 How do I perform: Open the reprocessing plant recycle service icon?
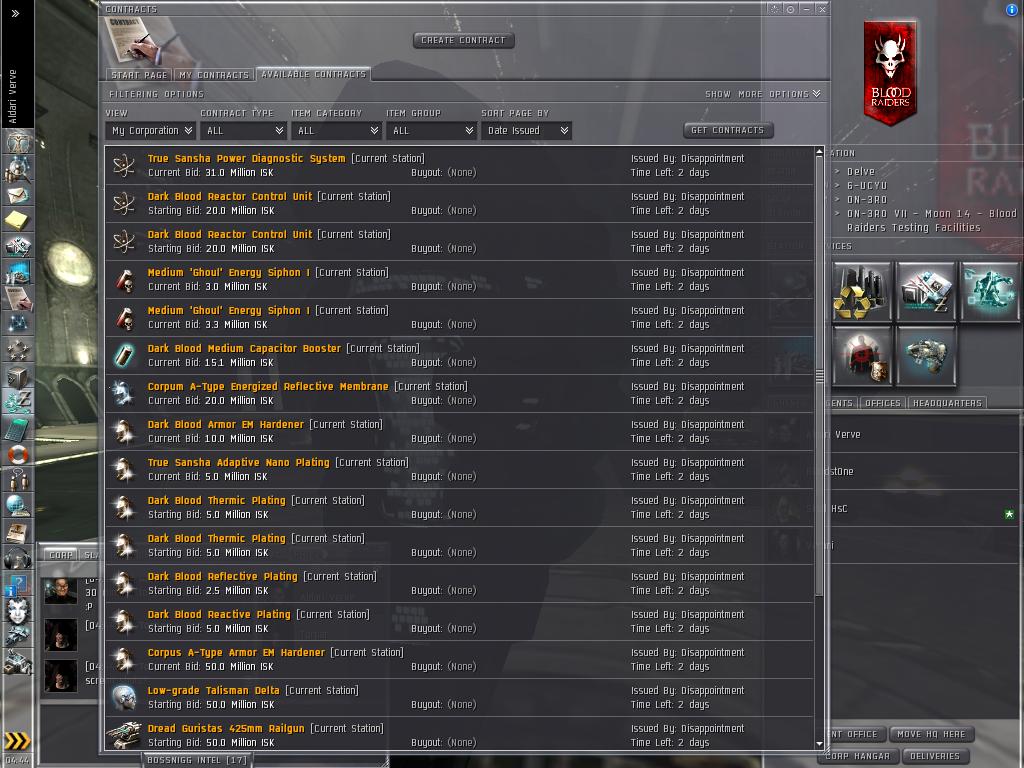tap(861, 291)
